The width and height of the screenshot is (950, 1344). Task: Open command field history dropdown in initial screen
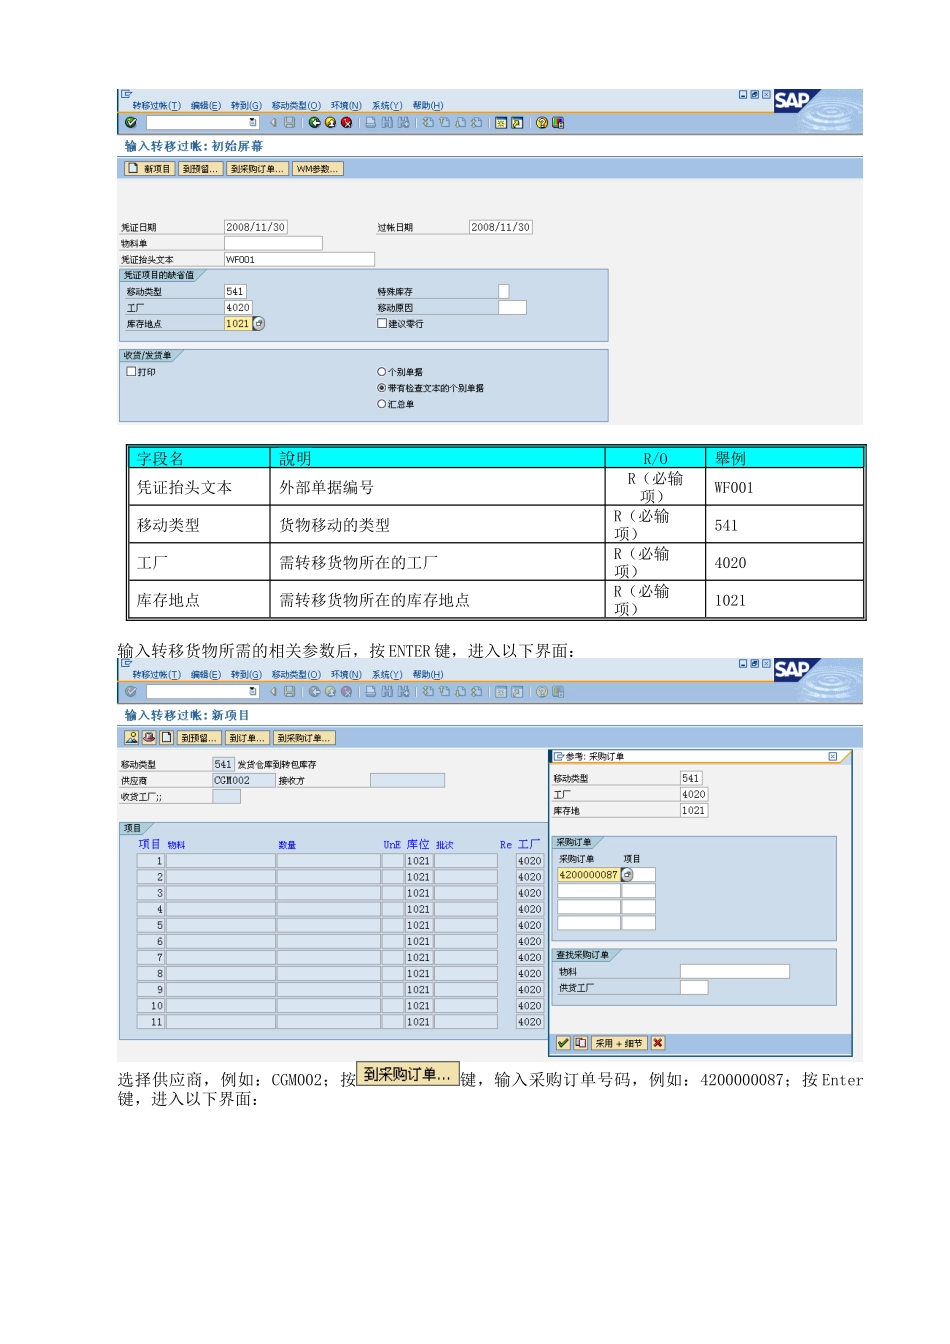coord(253,122)
